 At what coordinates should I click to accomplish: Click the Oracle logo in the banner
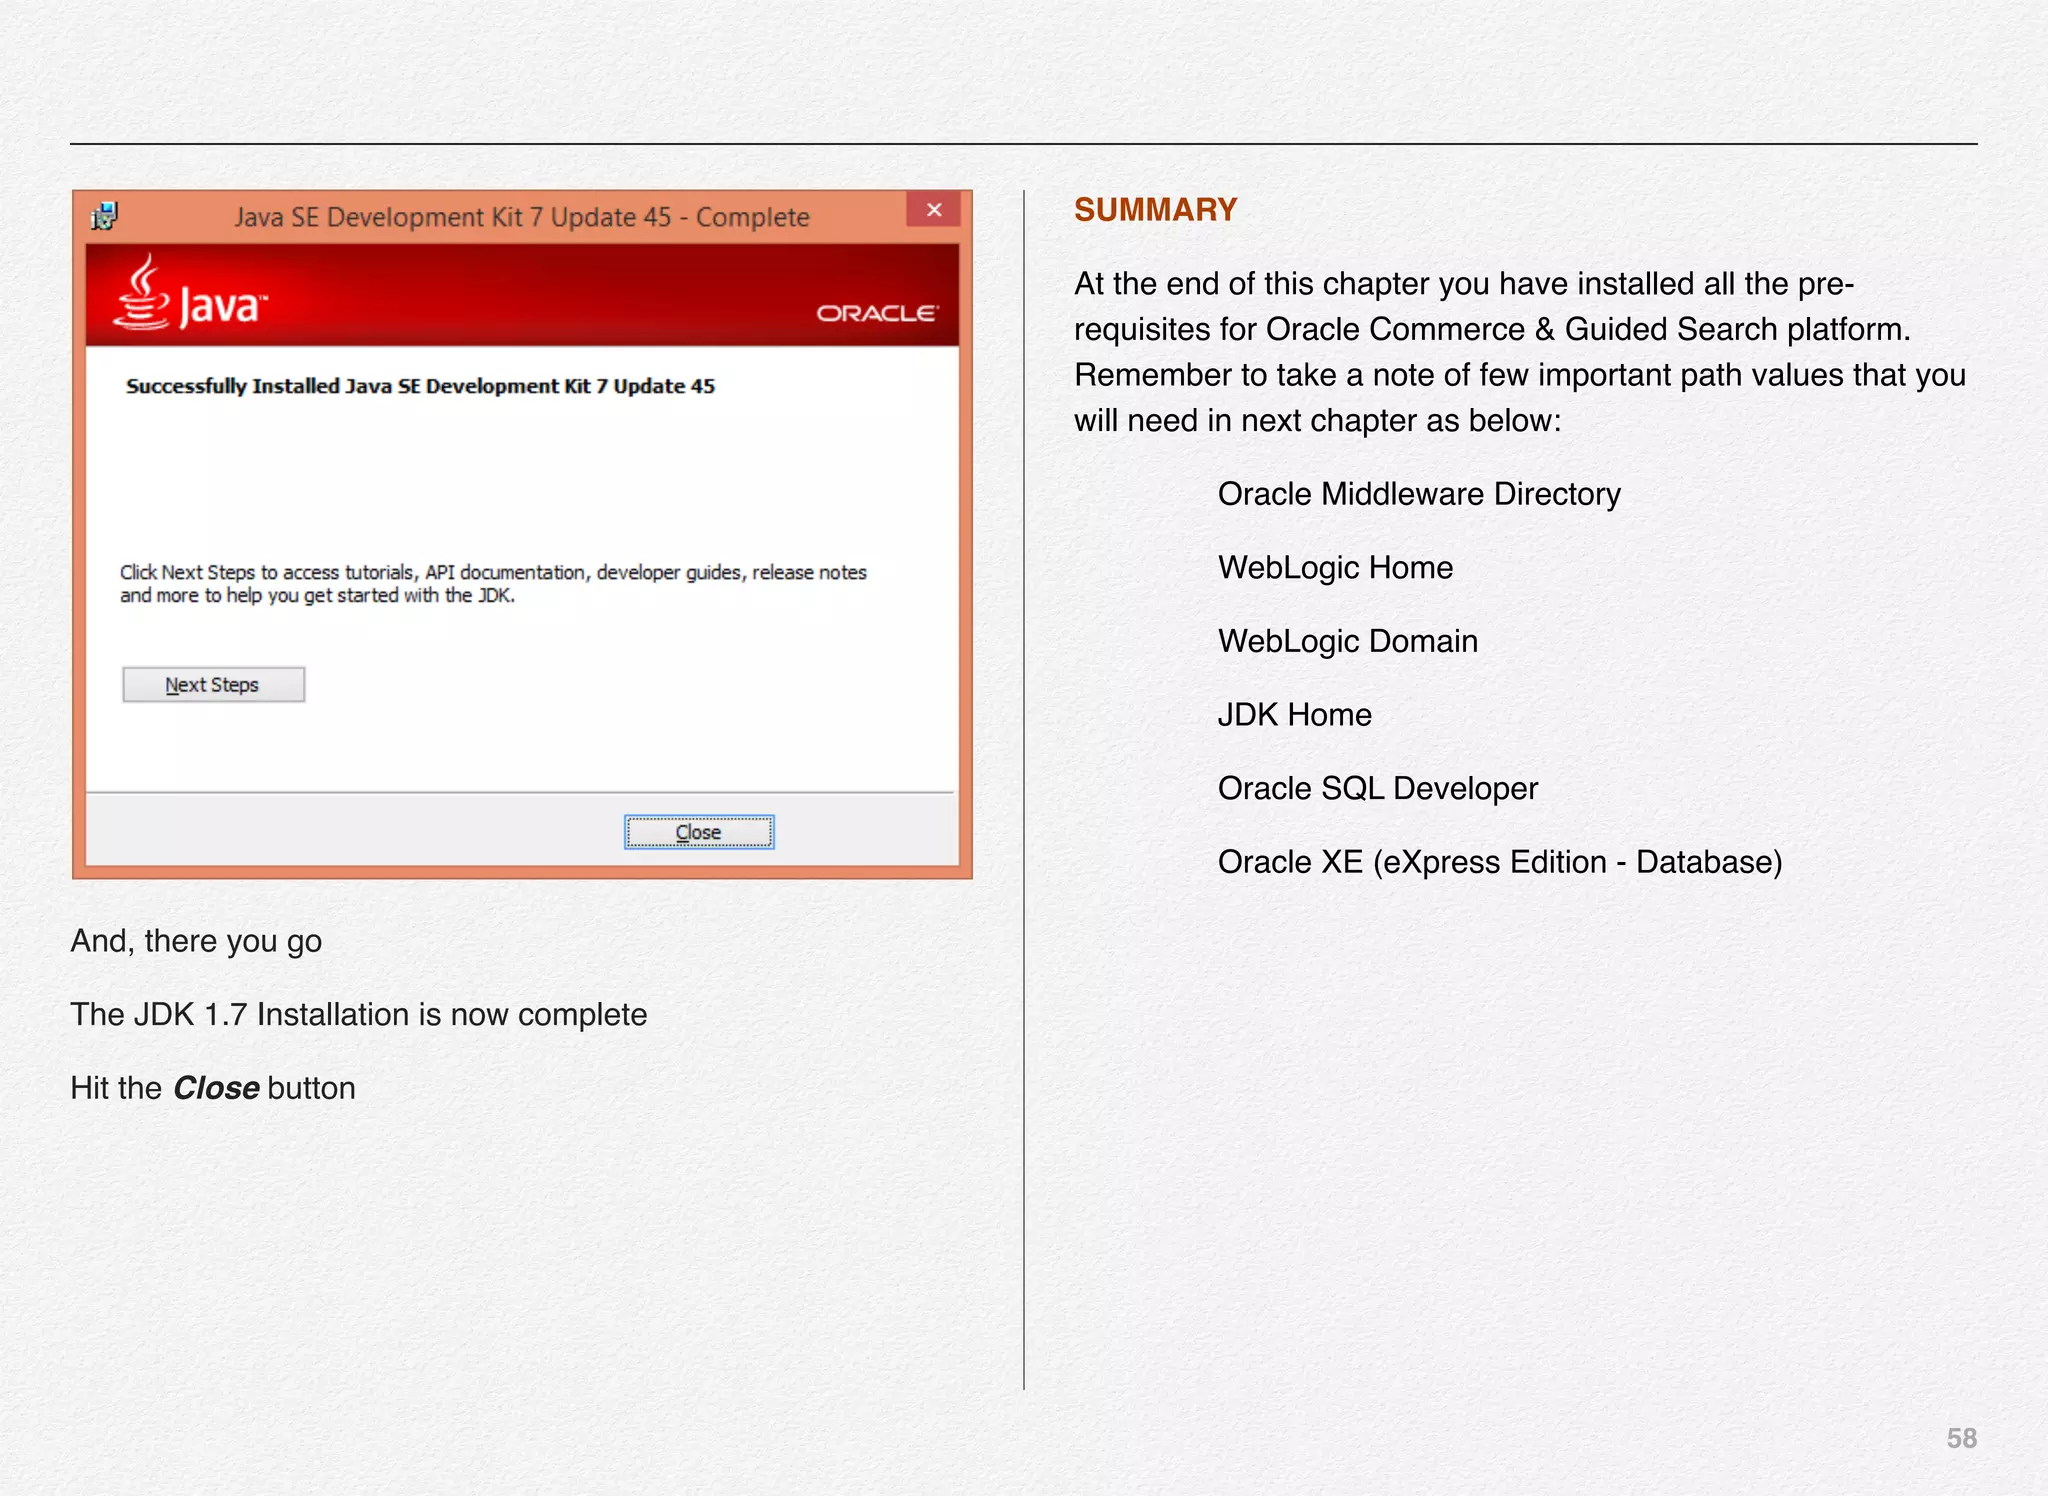(877, 313)
